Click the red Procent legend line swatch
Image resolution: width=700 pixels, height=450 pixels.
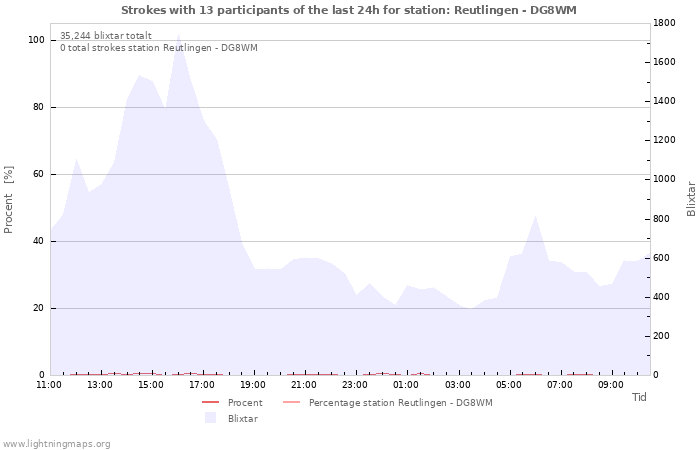(x=210, y=403)
